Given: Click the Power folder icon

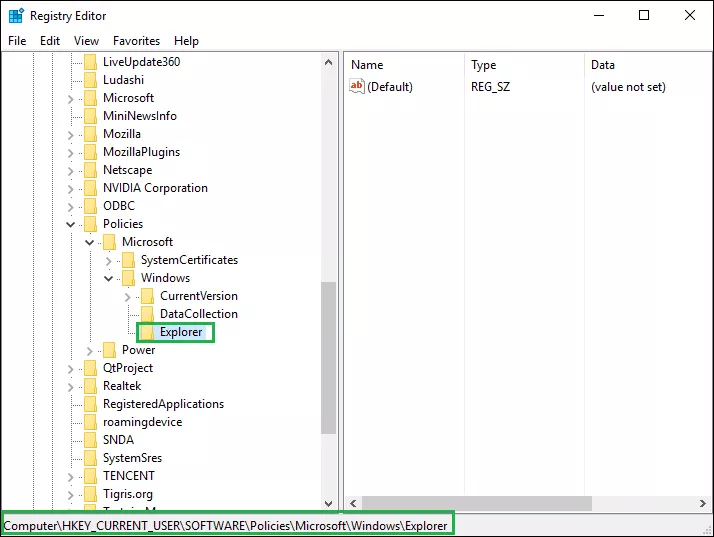Looking at the screenshot, I should click(x=109, y=350).
